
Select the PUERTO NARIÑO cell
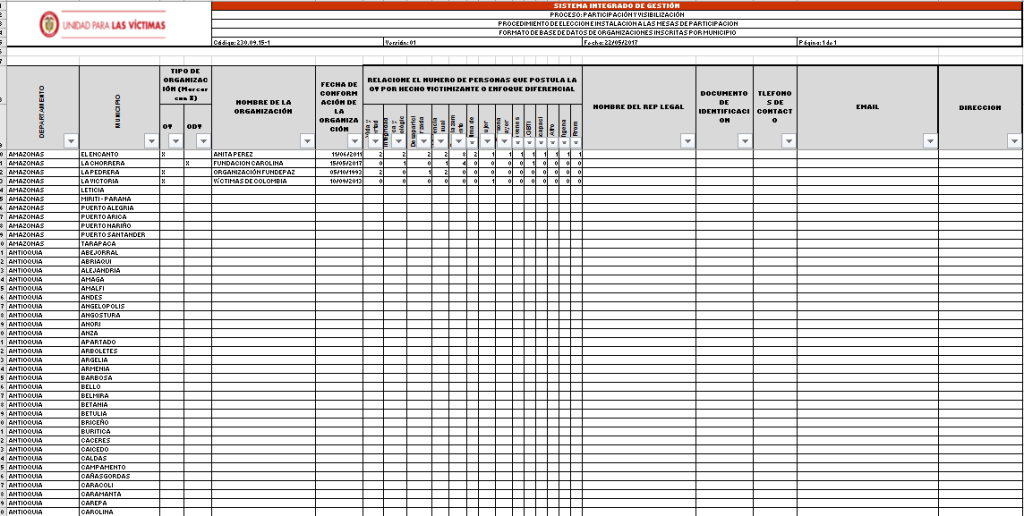click(120, 225)
